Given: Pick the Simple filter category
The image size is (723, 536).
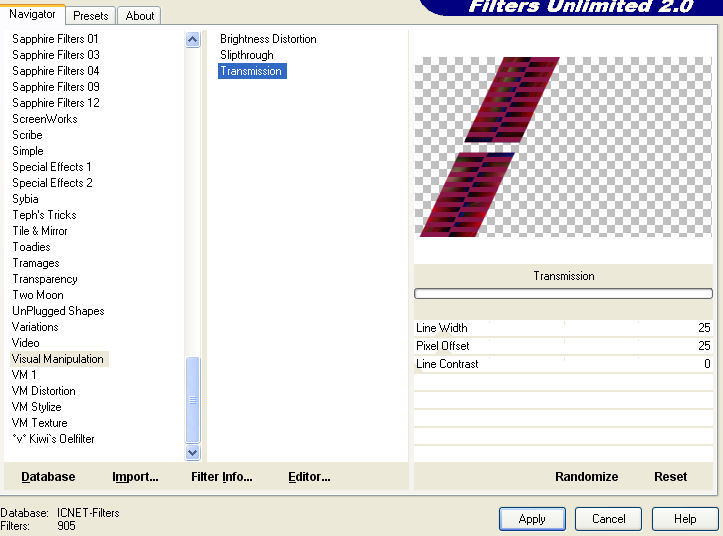Looking at the screenshot, I should (28, 151).
